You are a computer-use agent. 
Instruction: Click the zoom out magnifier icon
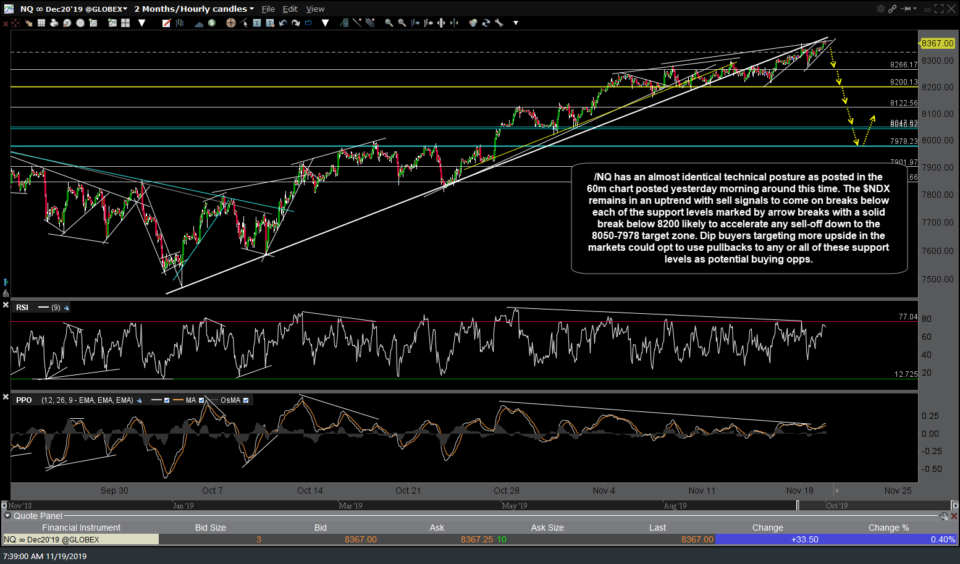pyautogui.click(x=402, y=23)
